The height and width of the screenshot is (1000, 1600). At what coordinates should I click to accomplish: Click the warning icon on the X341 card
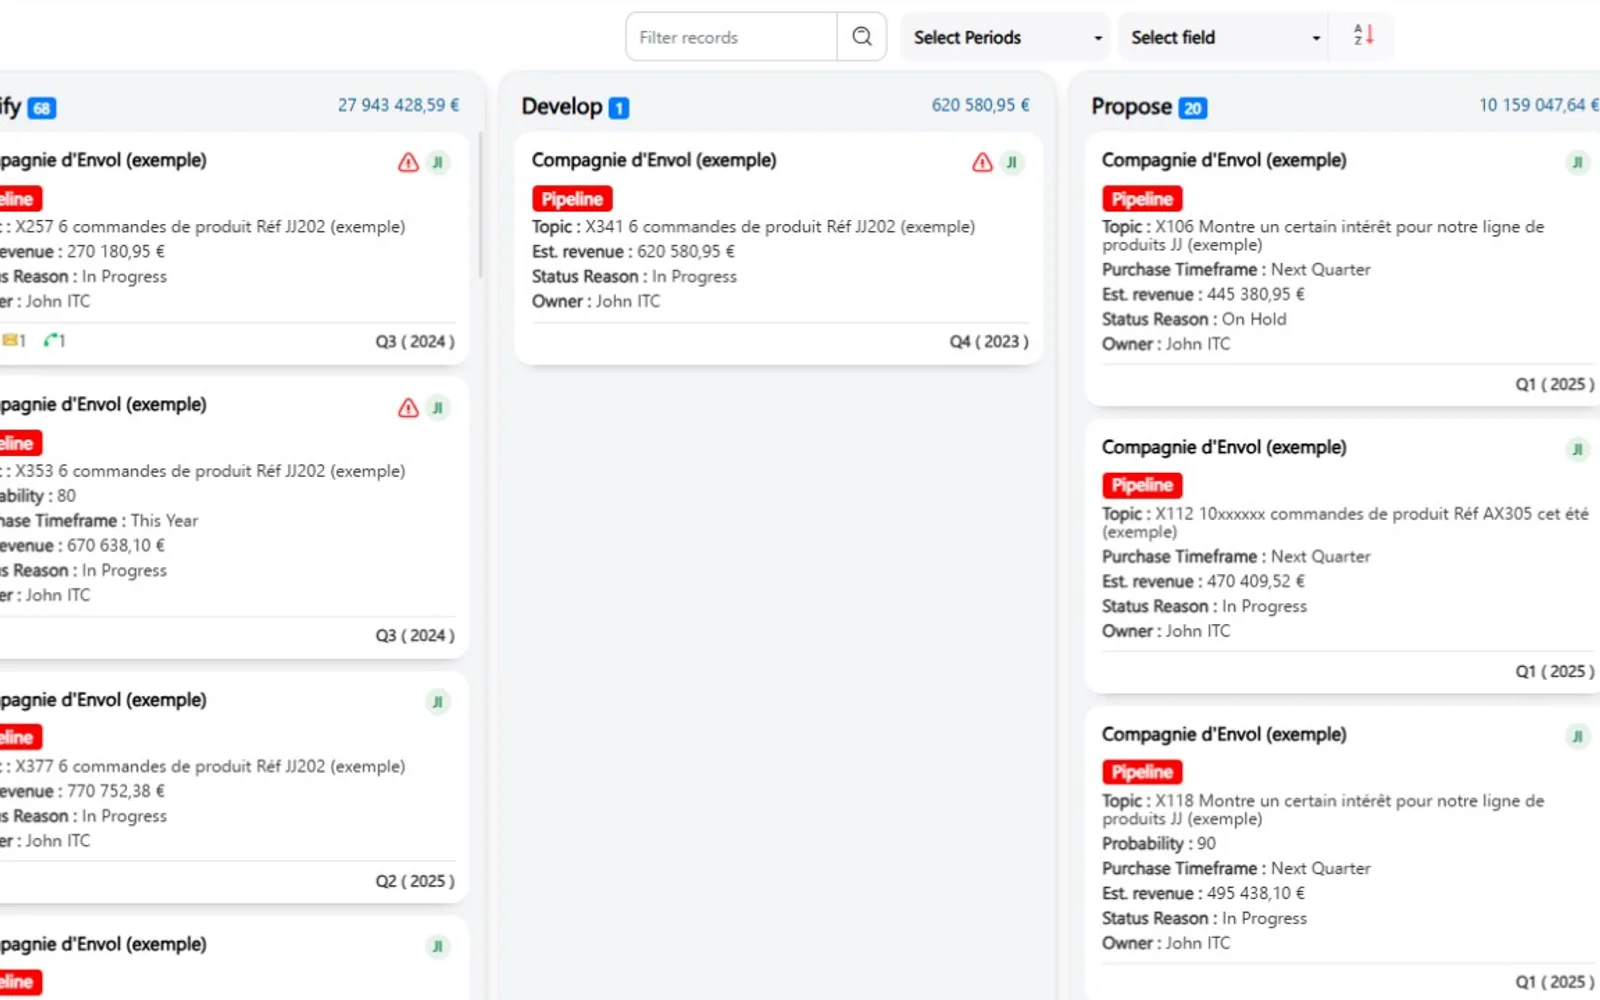pyautogui.click(x=982, y=162)
